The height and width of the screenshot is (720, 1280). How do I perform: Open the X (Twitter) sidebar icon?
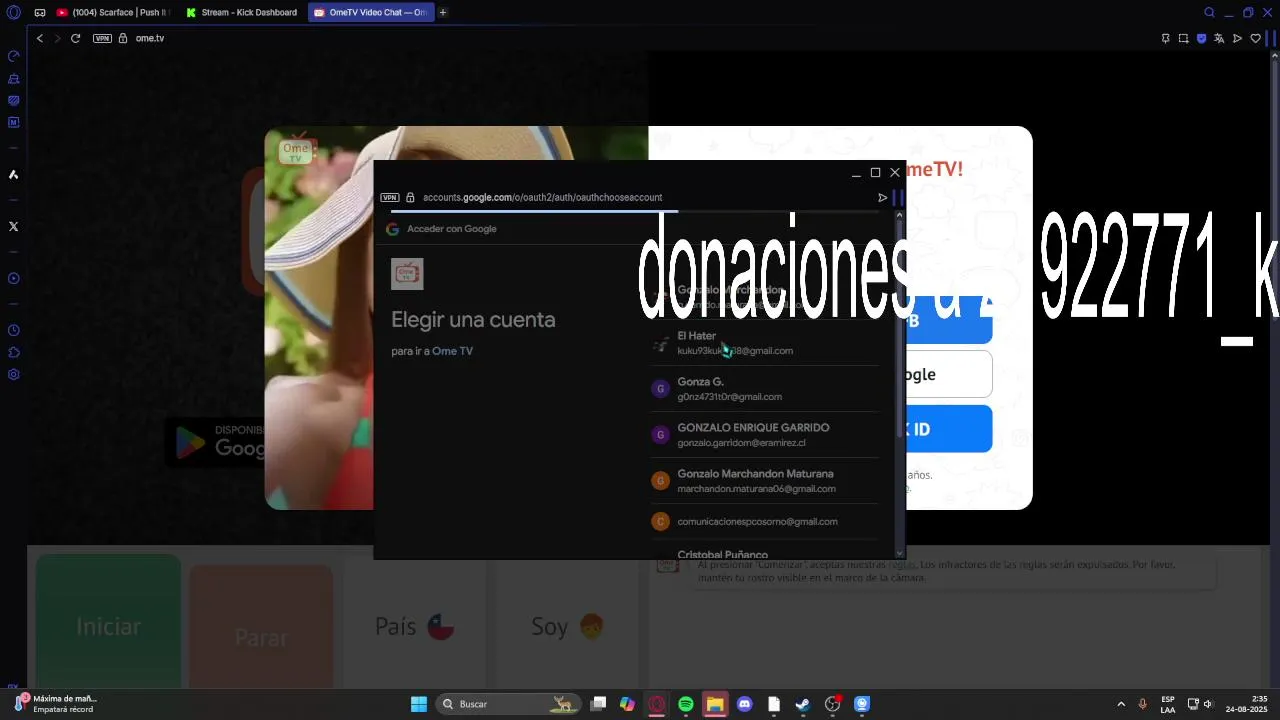pos(14,227)
